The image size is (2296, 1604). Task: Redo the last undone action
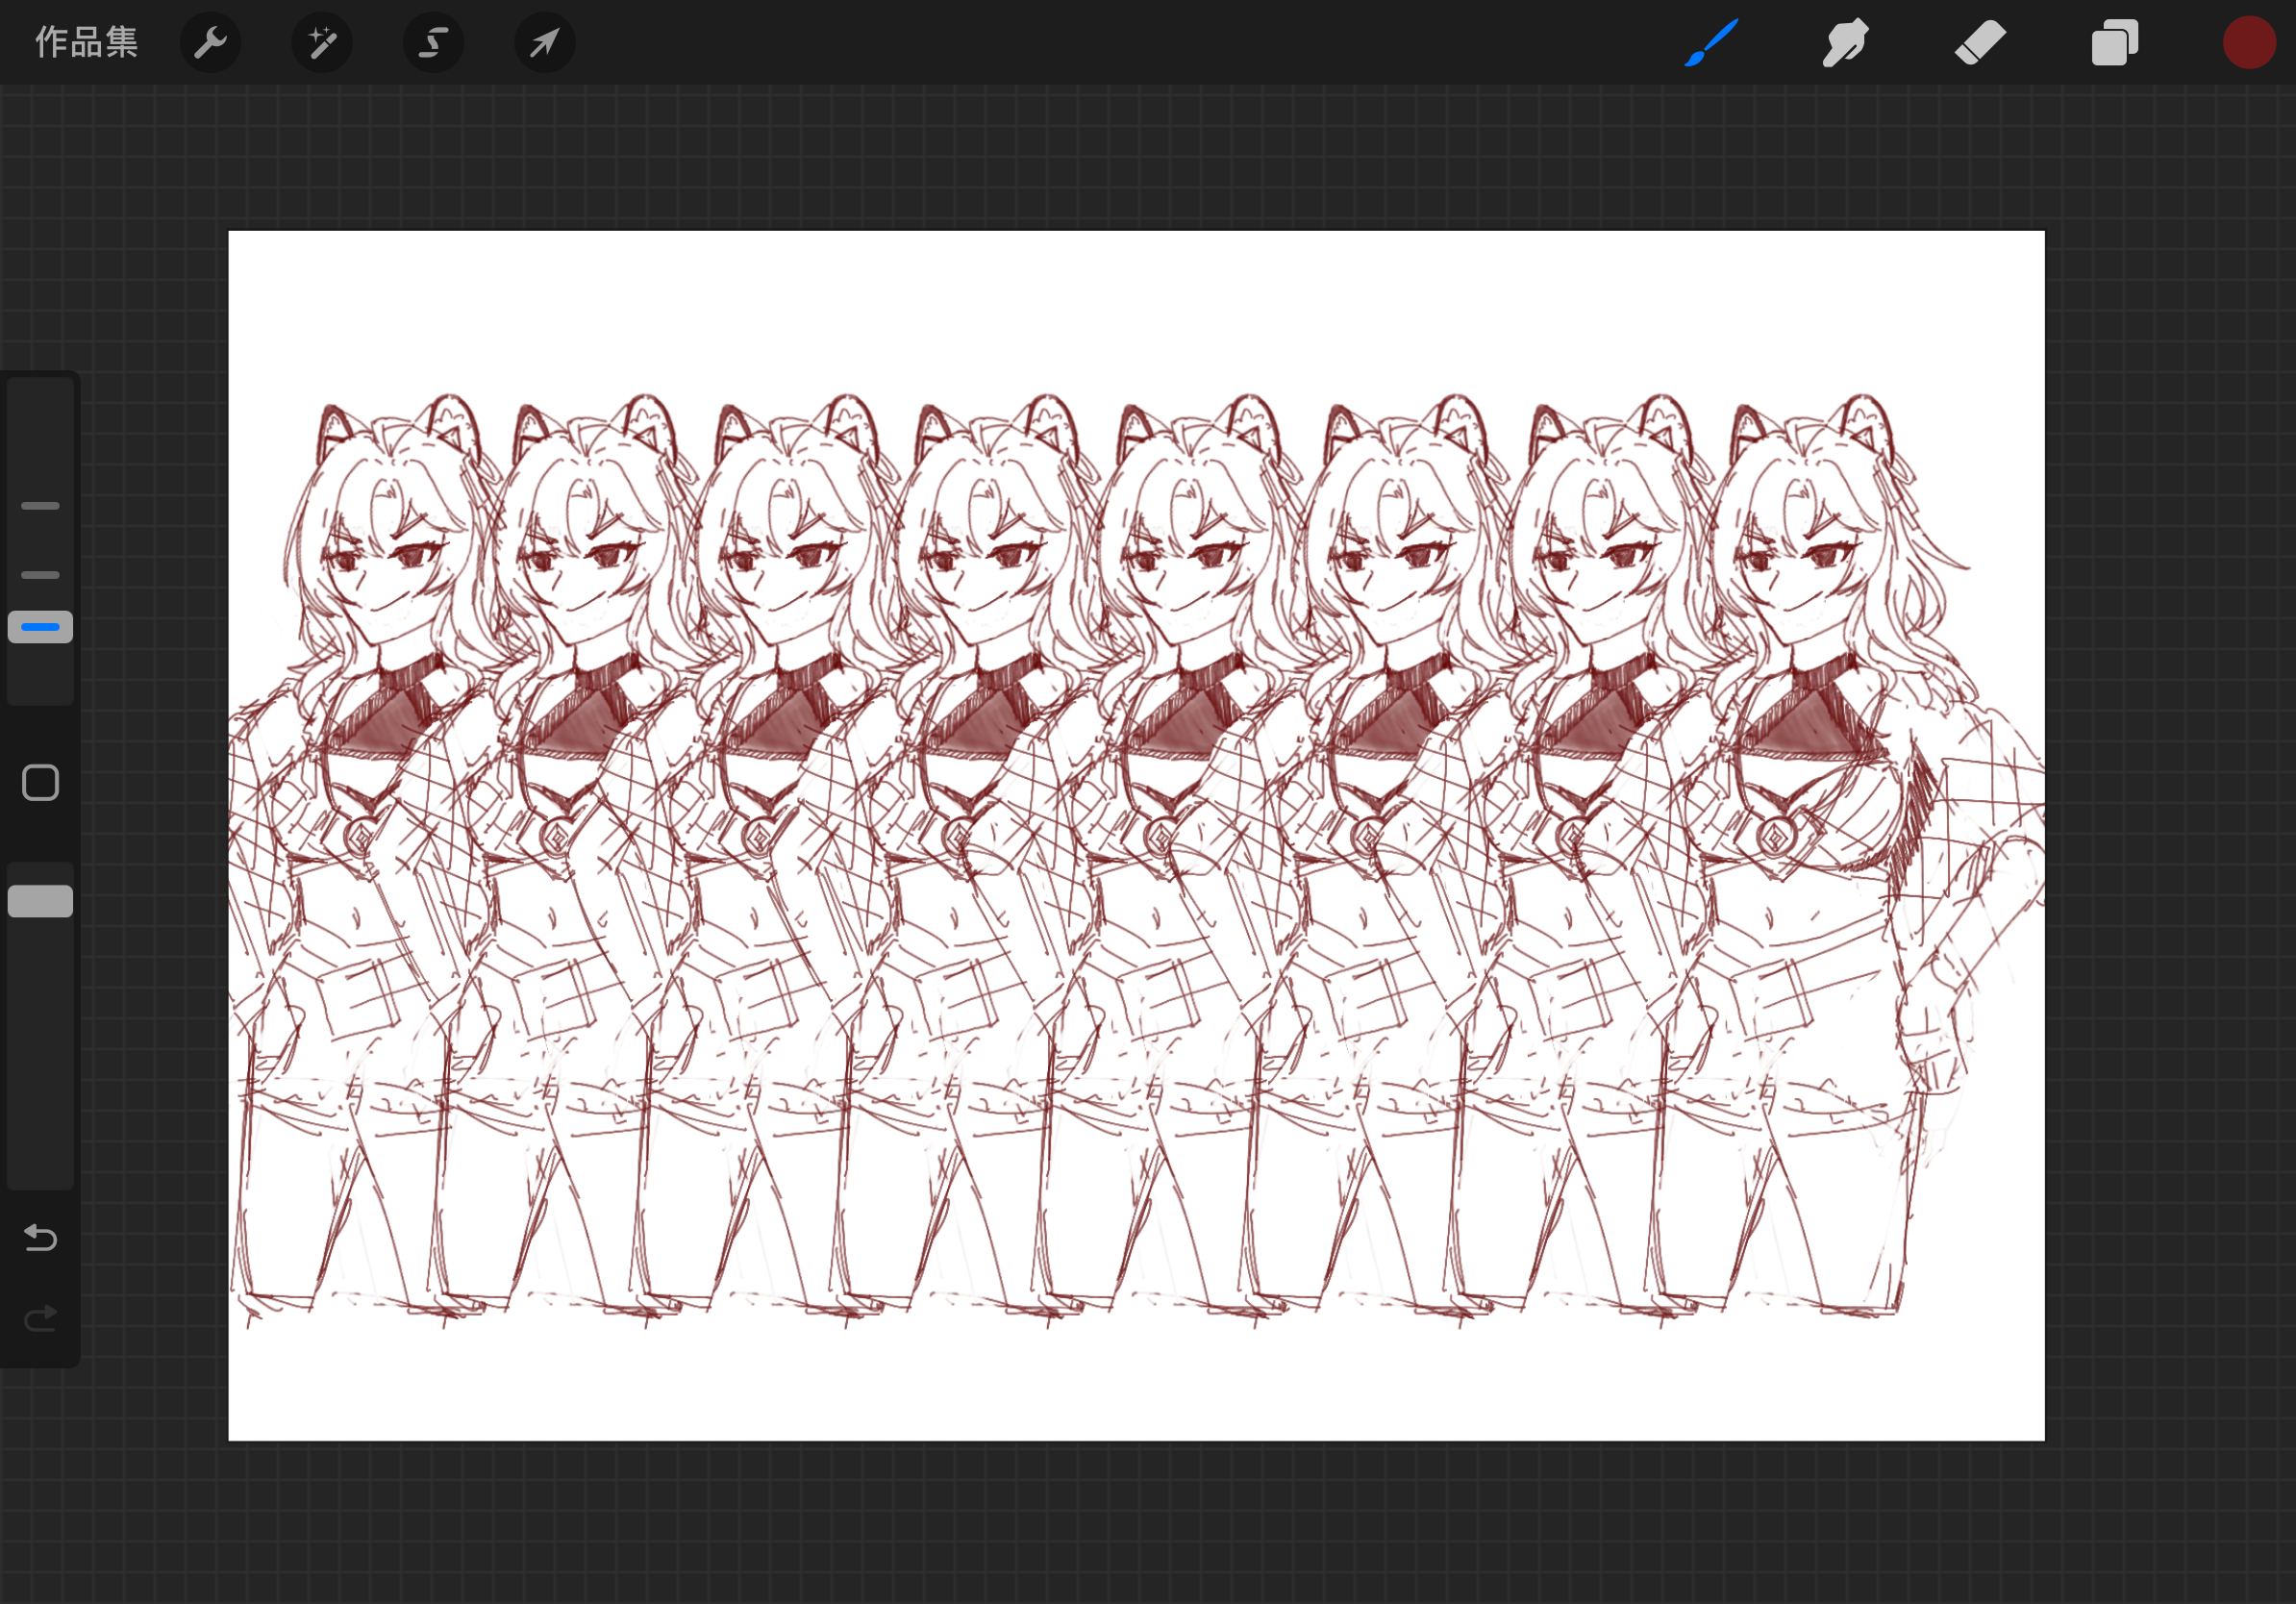40,1319
